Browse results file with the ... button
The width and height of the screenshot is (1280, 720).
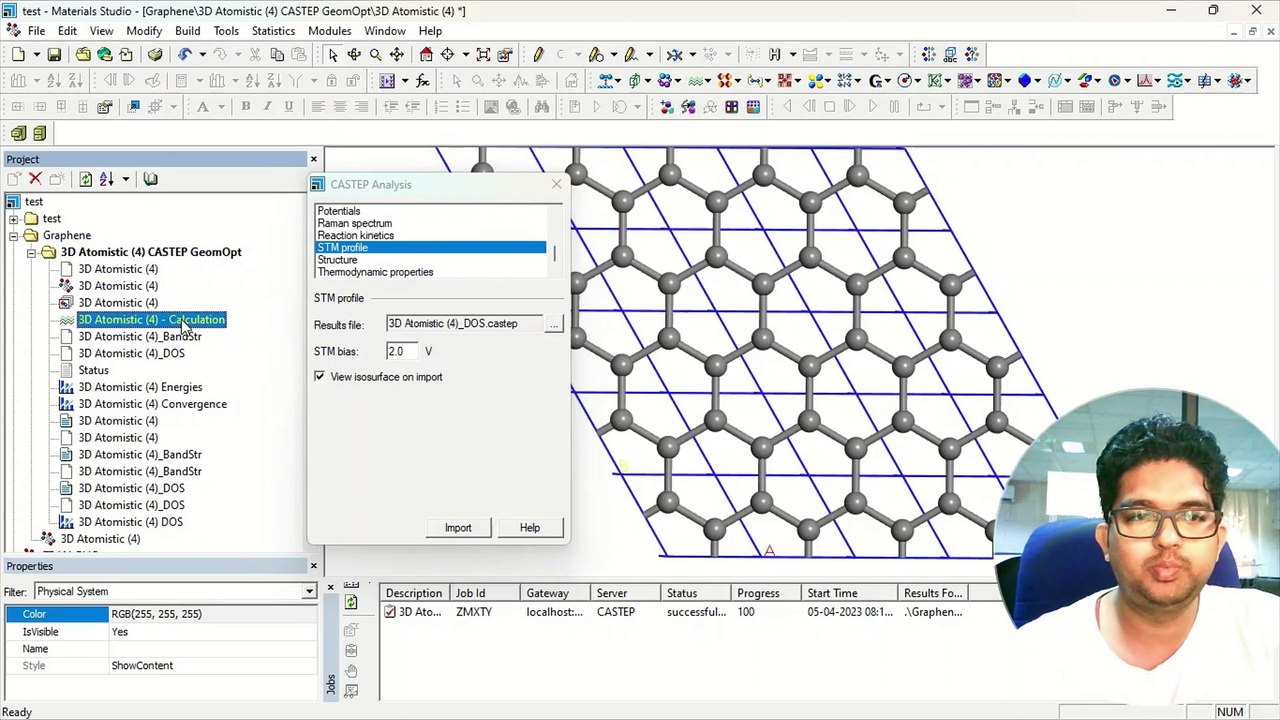(553, 324)
